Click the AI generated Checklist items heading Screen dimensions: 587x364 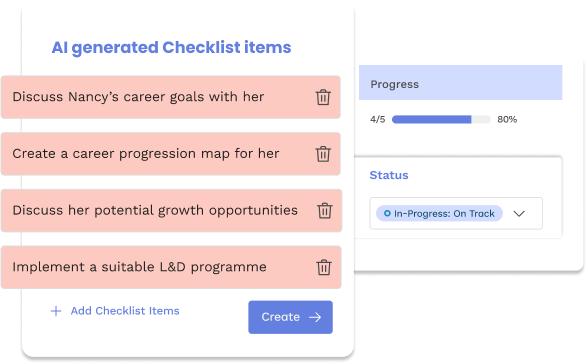[x=171, y=48]
